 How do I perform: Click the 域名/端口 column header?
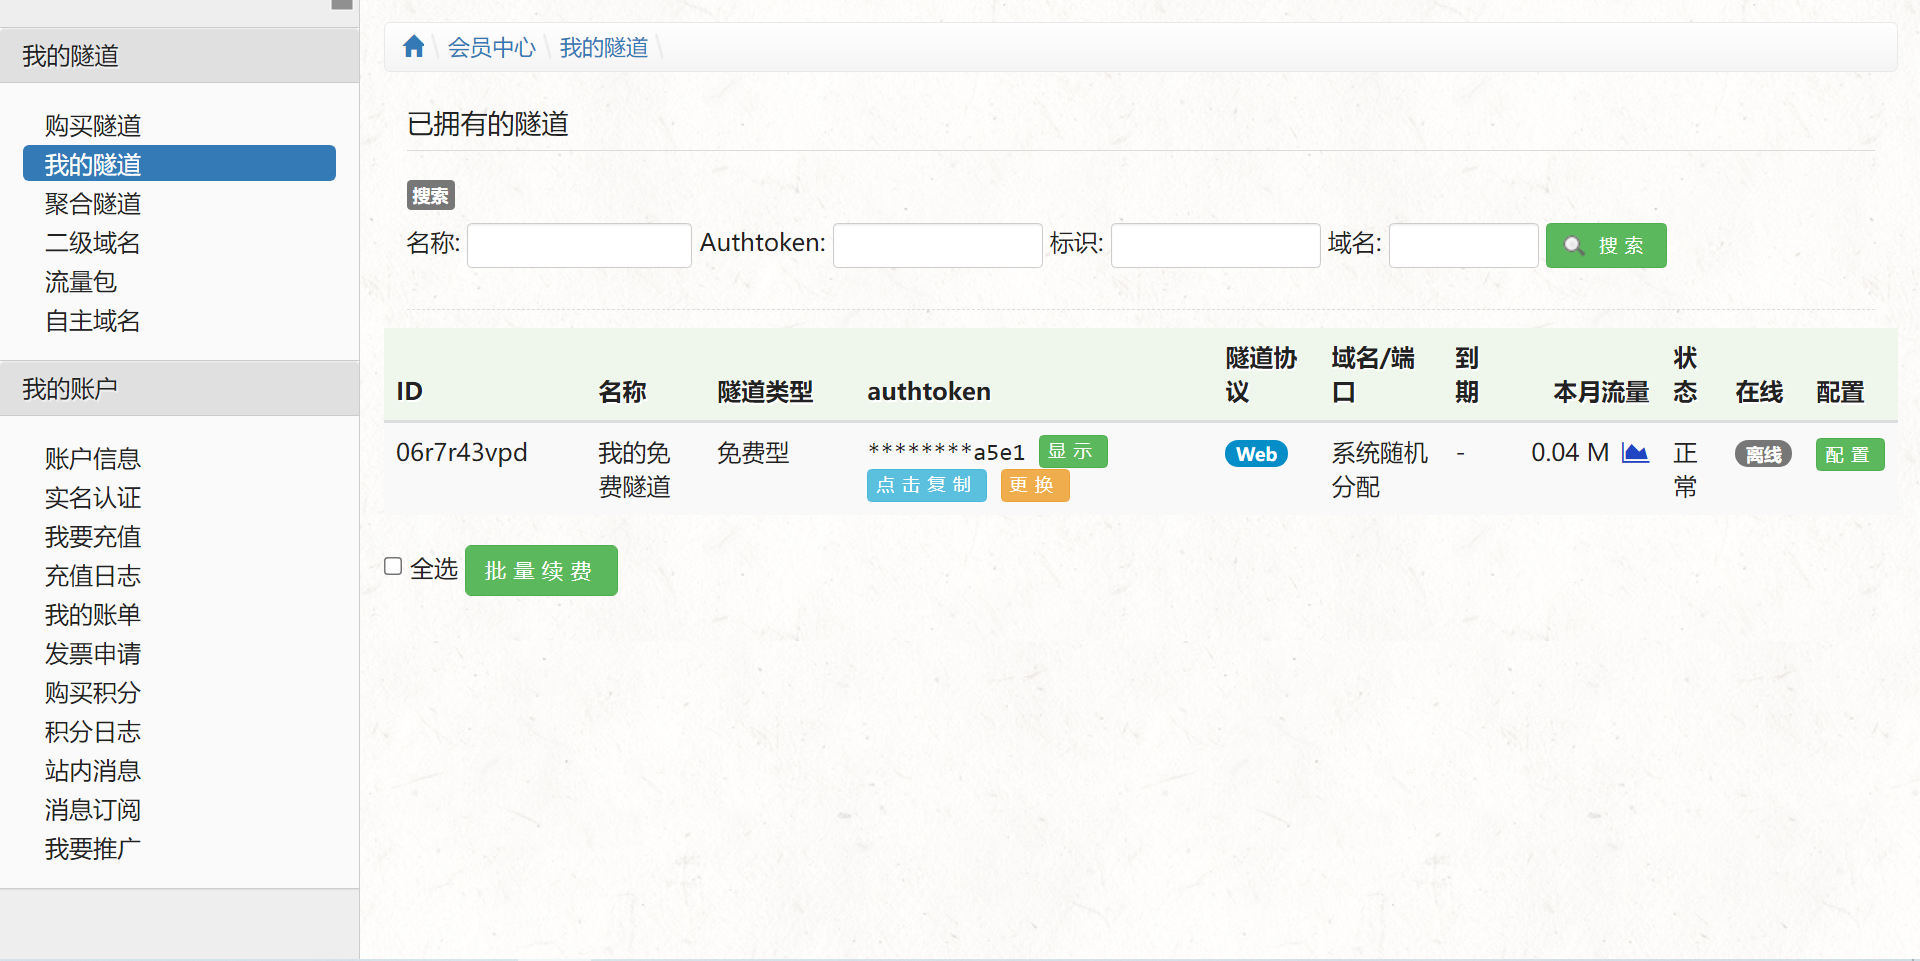(1373, 374)
